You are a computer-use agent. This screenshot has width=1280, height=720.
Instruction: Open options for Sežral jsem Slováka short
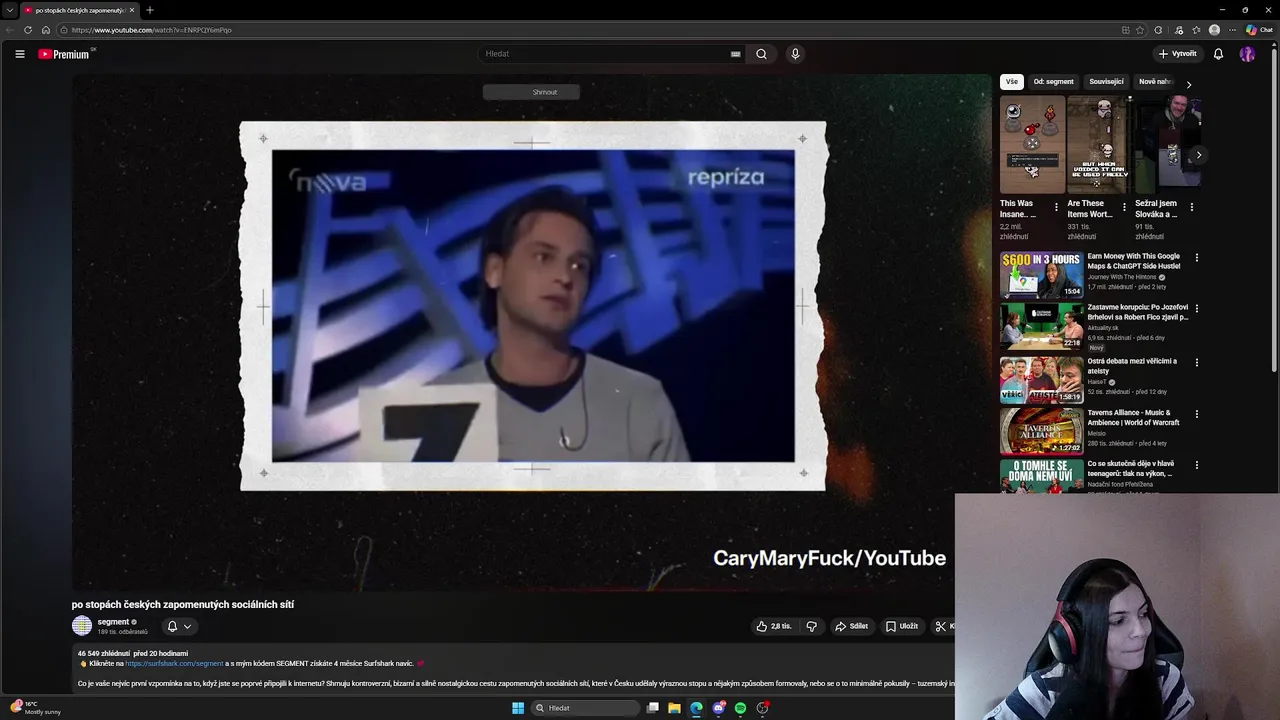pyautogui.click(x=1191, y=207)
